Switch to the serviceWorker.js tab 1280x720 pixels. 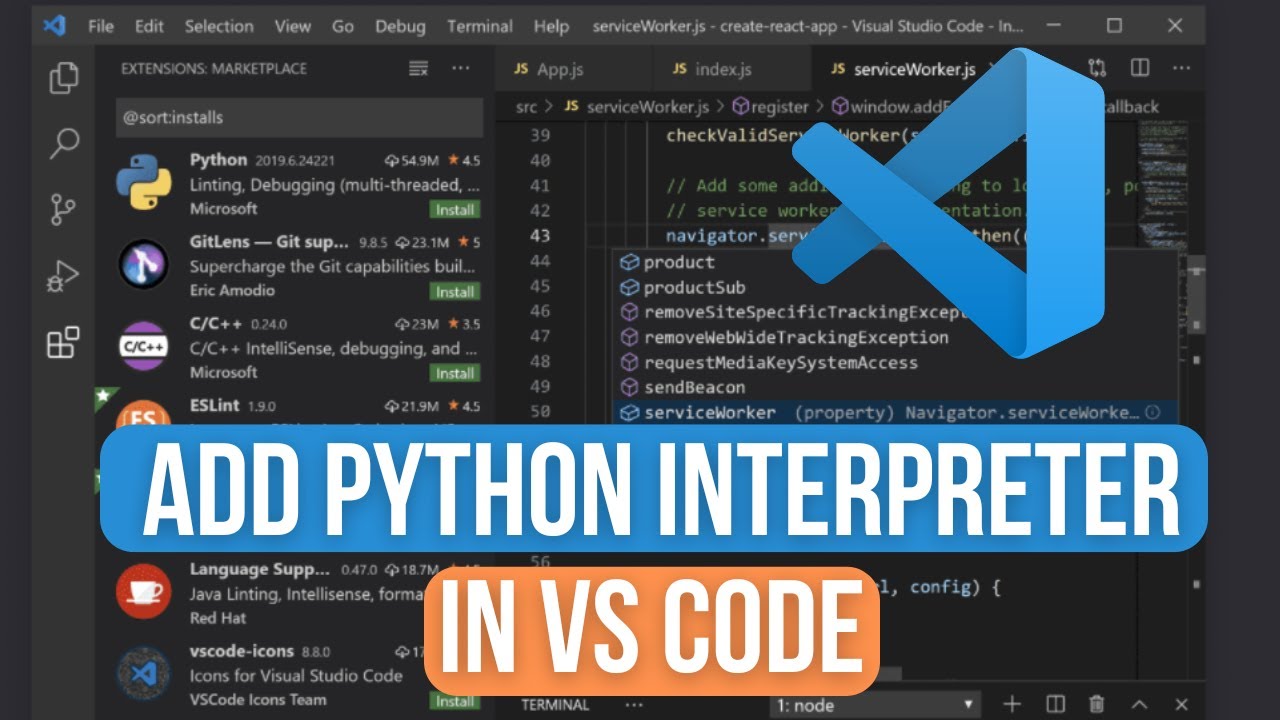point(903,69)
